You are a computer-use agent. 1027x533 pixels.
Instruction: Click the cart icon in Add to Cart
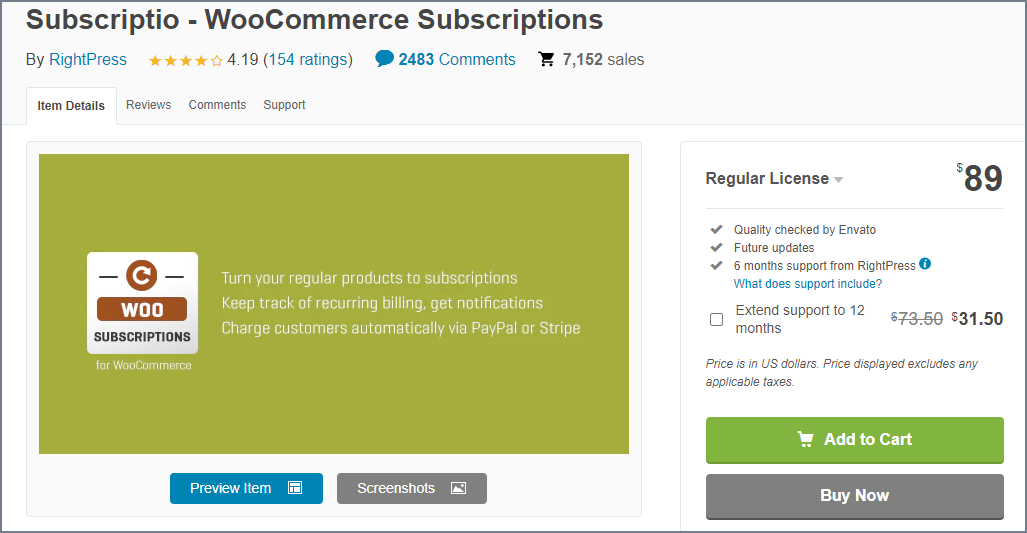(x=805, y=439)
